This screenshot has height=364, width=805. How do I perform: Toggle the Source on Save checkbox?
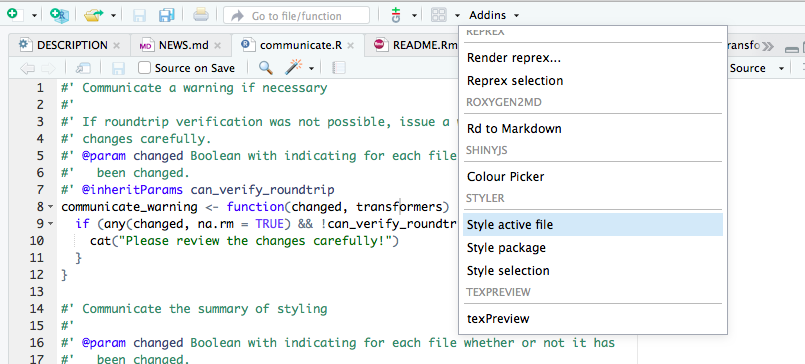(145, 68)
